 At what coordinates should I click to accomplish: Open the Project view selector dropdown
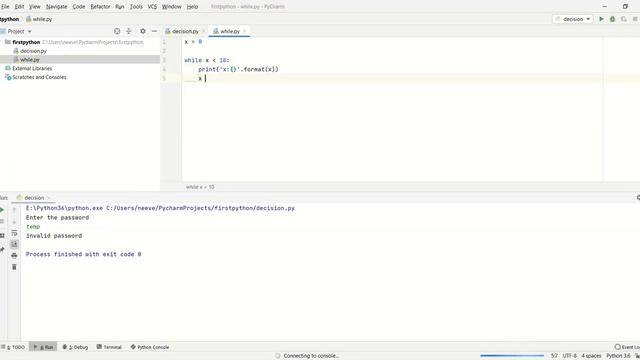click(x=19, y=31)
